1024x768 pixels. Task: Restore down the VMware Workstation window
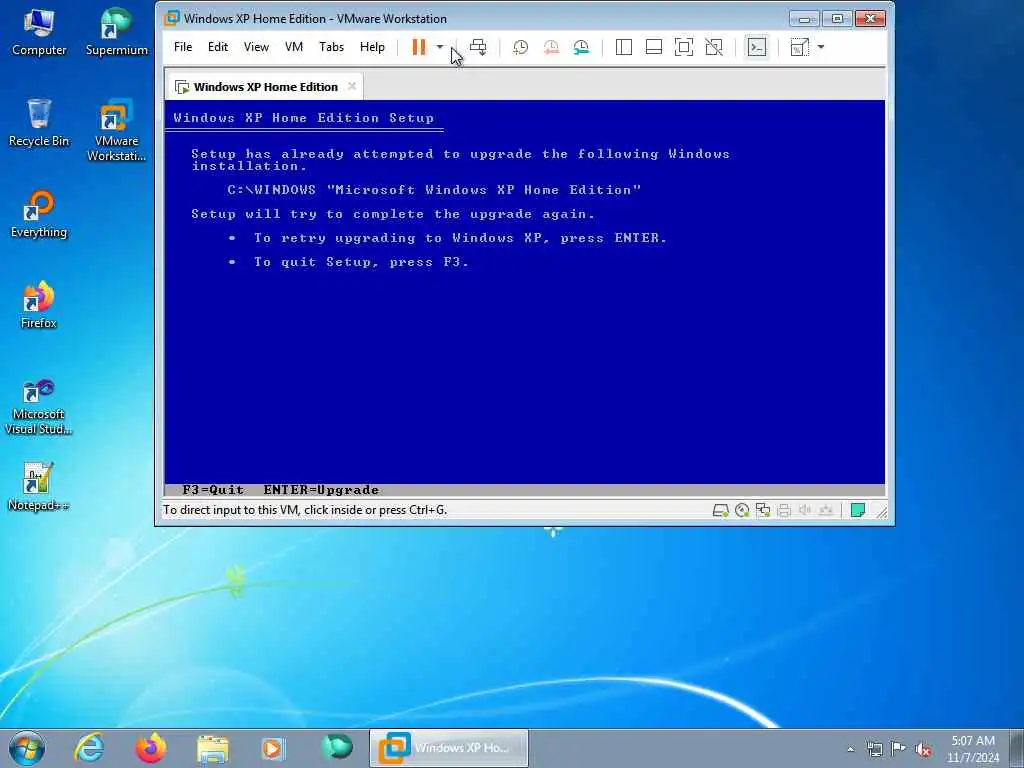(x=837, y=19)
